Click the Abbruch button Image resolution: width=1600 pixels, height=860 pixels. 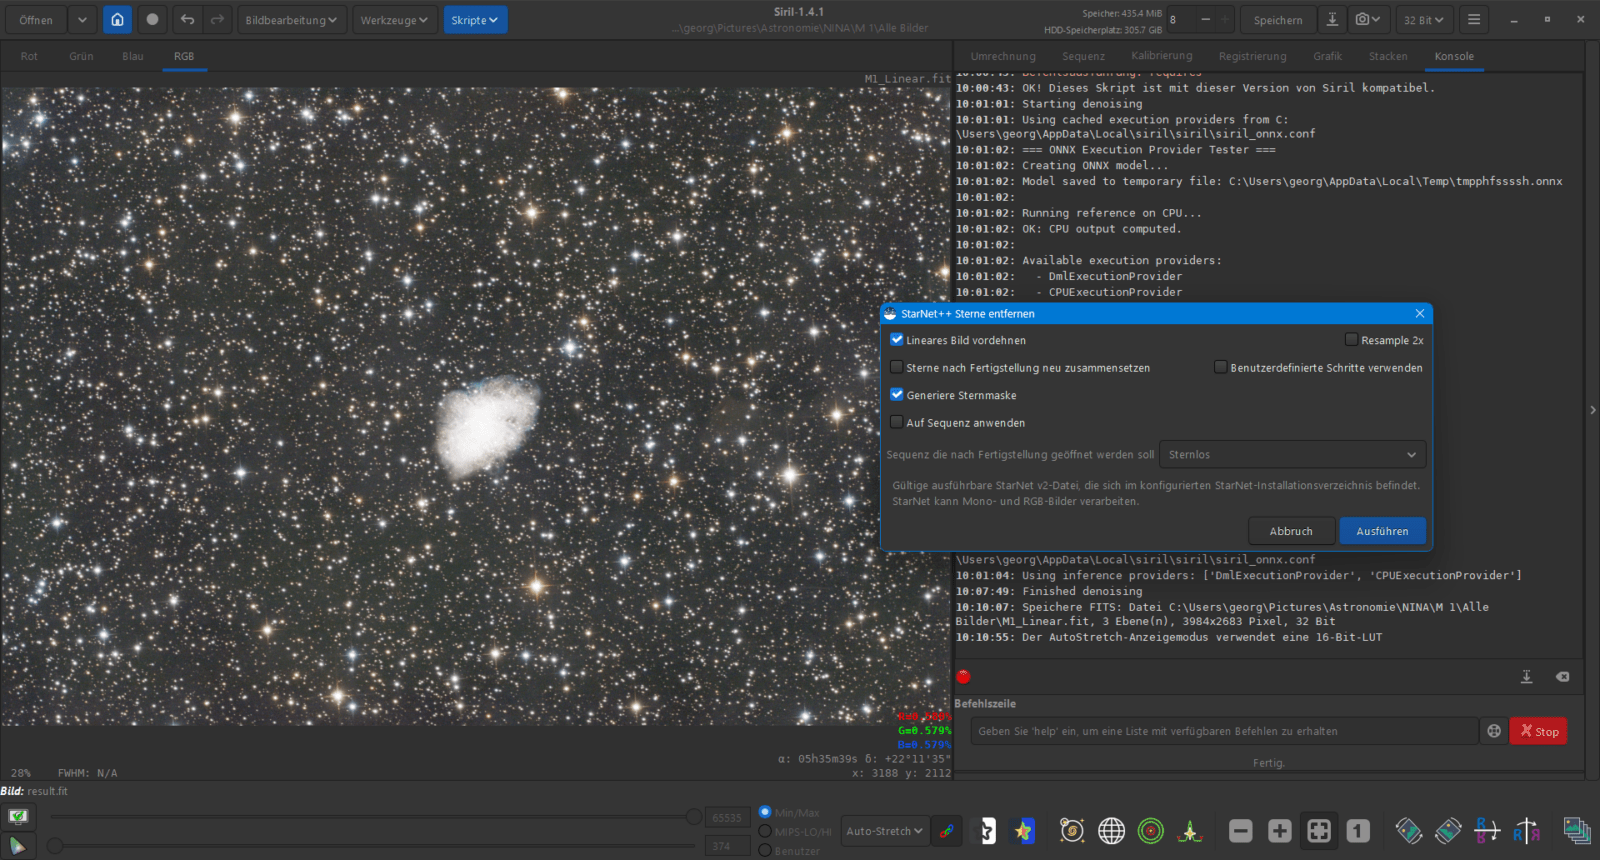point(1291,531)
